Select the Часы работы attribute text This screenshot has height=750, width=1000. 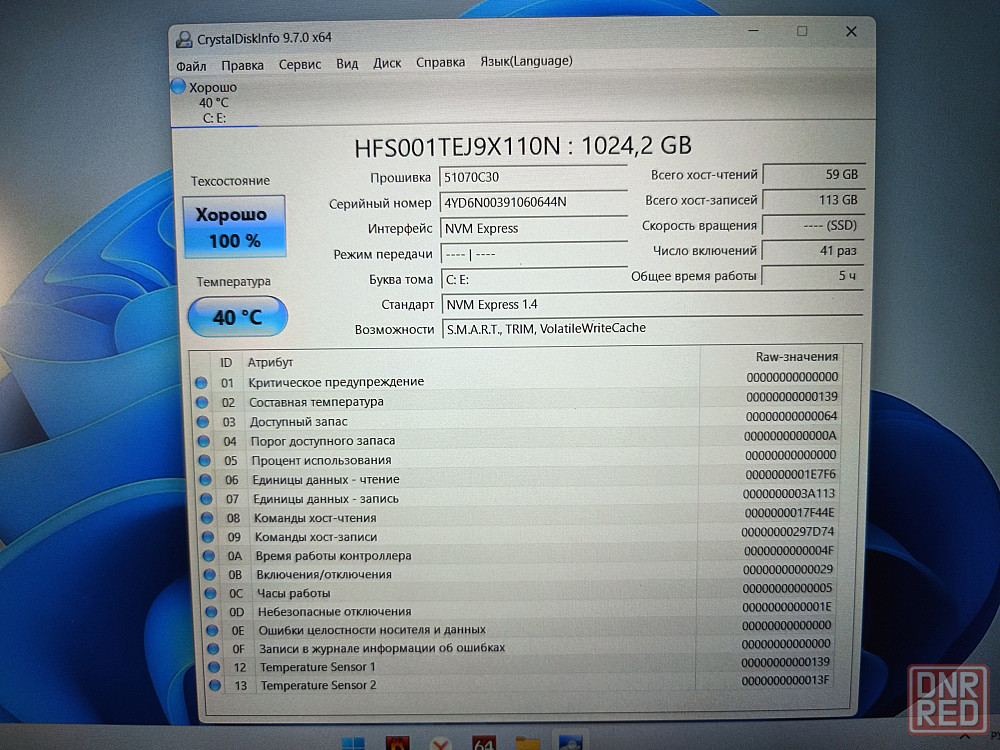click(293, 593)
